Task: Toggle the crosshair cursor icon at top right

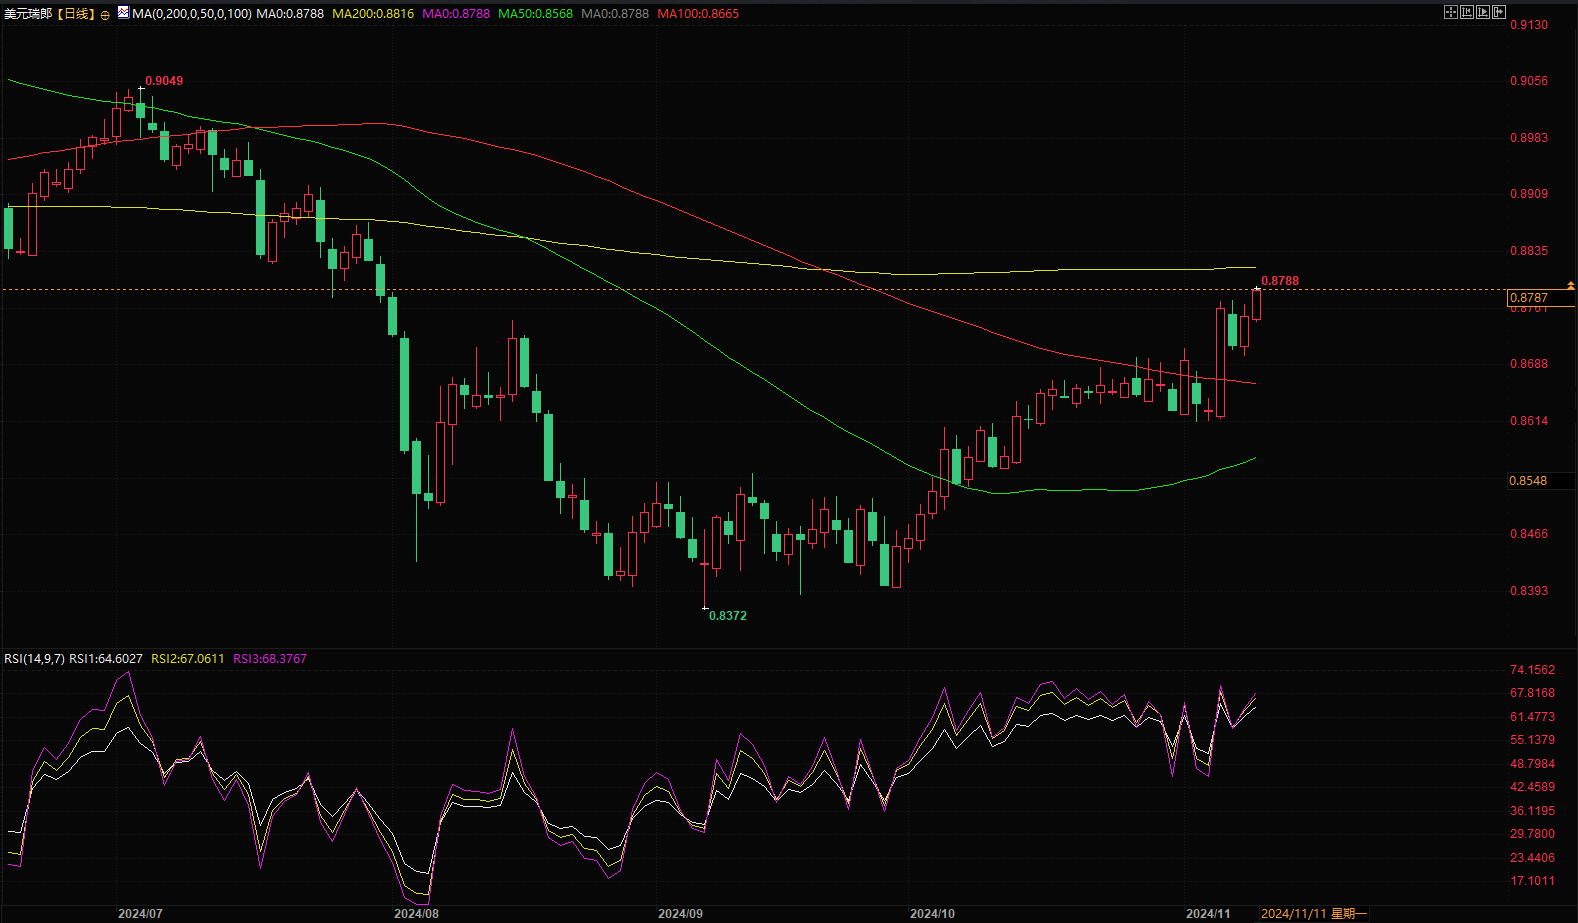Action: 1451,12
